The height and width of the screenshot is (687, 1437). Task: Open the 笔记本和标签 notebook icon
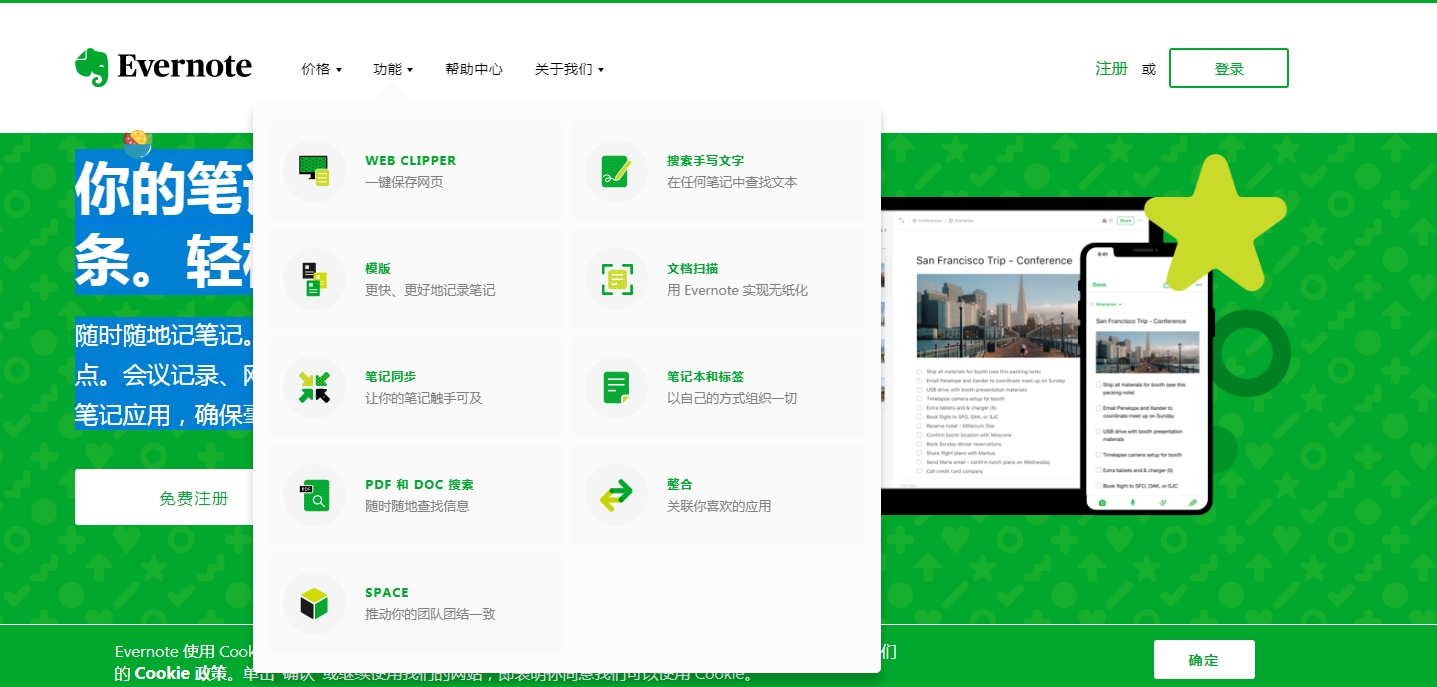(616, 387)
